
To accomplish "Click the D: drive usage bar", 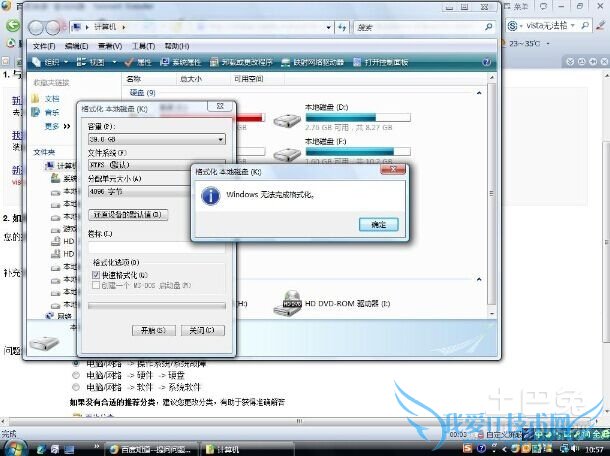I will 358,117.
